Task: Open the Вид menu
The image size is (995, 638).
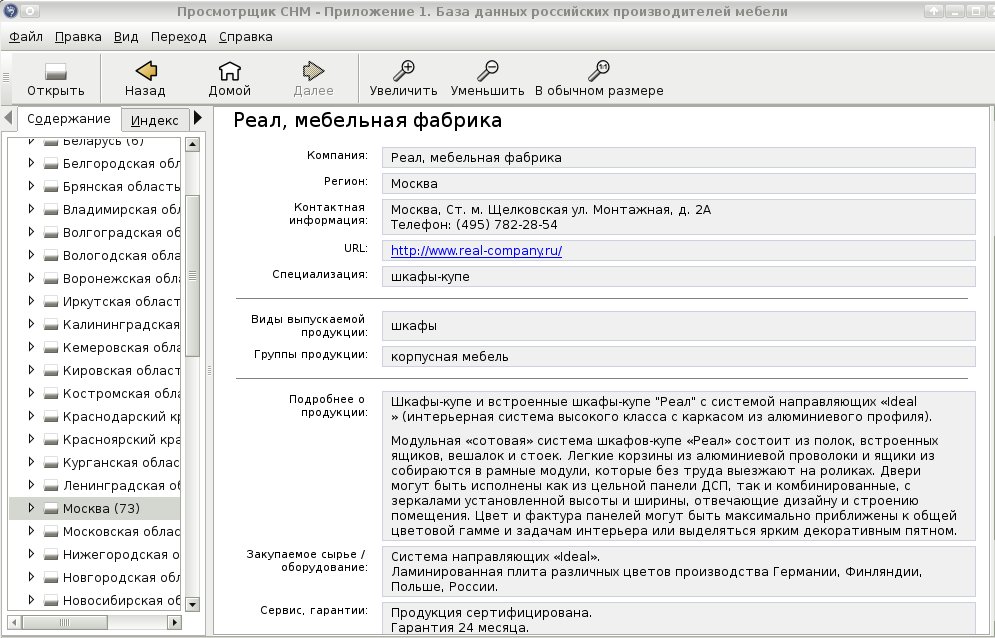Action: (x=126, y=37)
